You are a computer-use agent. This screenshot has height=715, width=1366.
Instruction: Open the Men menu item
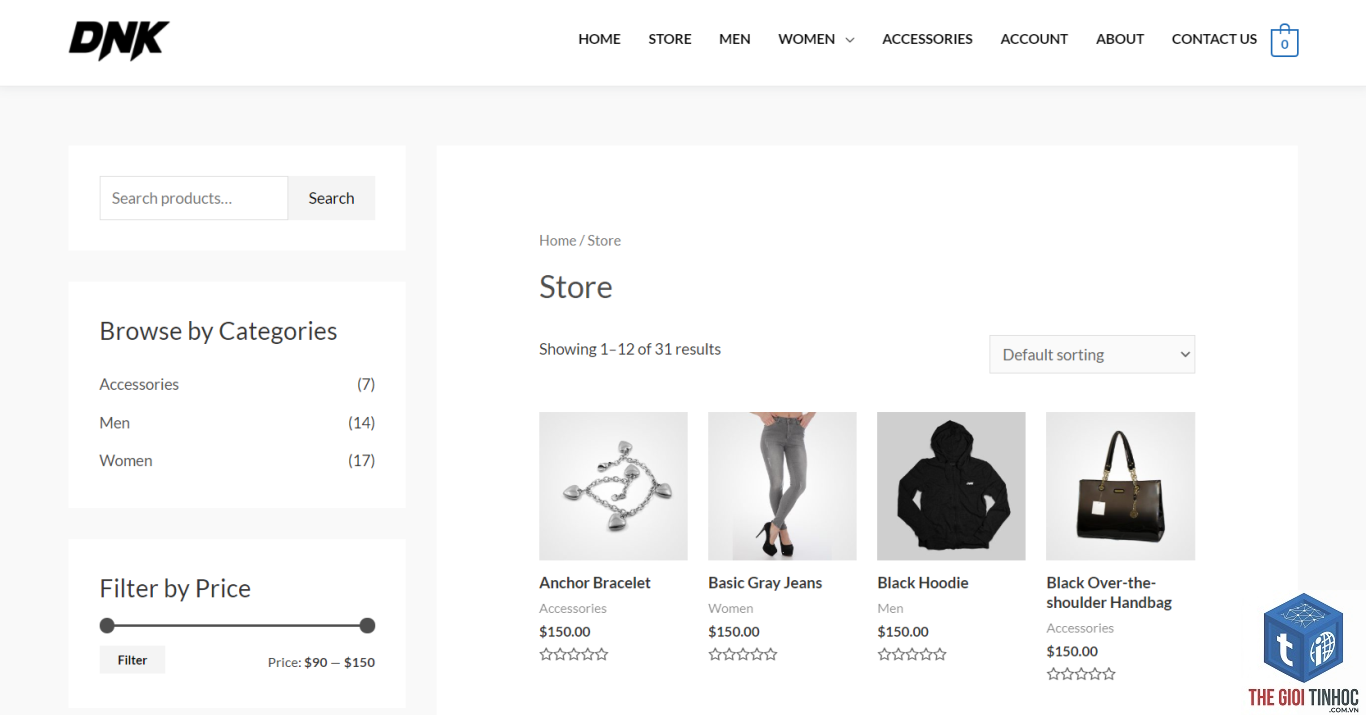(735, 39)
